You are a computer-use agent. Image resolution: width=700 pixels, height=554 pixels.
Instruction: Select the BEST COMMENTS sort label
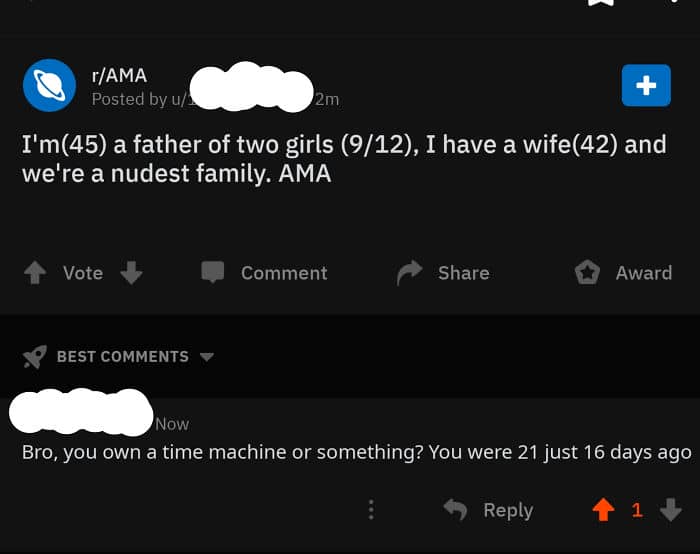122,357
